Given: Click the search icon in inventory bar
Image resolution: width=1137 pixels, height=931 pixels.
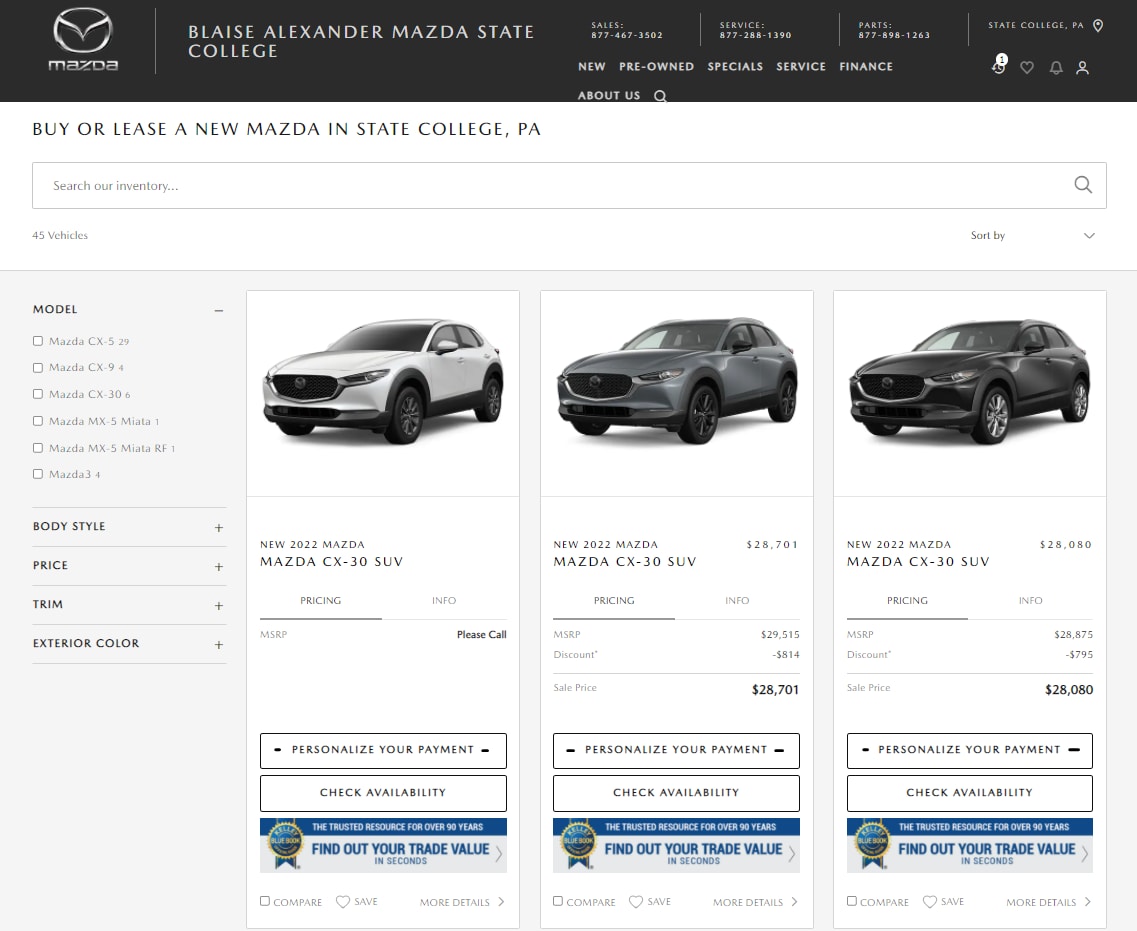Looking at the screenshot, I should click(1083, 185).
